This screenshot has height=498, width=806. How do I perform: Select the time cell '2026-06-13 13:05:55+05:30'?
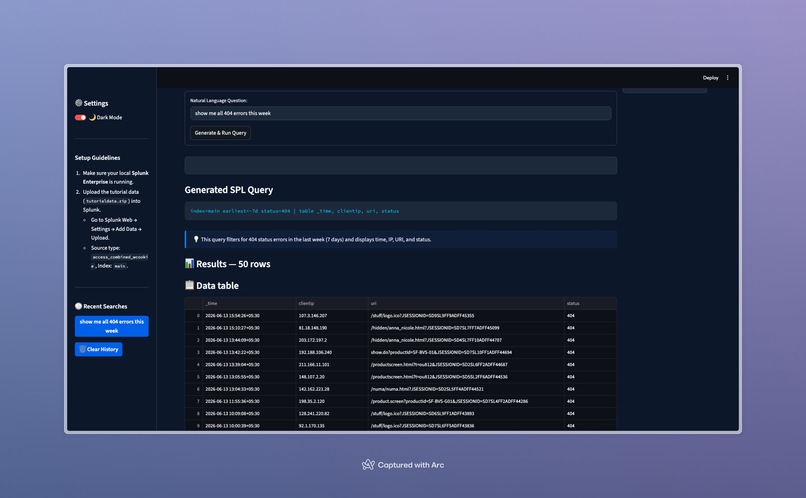249,377
